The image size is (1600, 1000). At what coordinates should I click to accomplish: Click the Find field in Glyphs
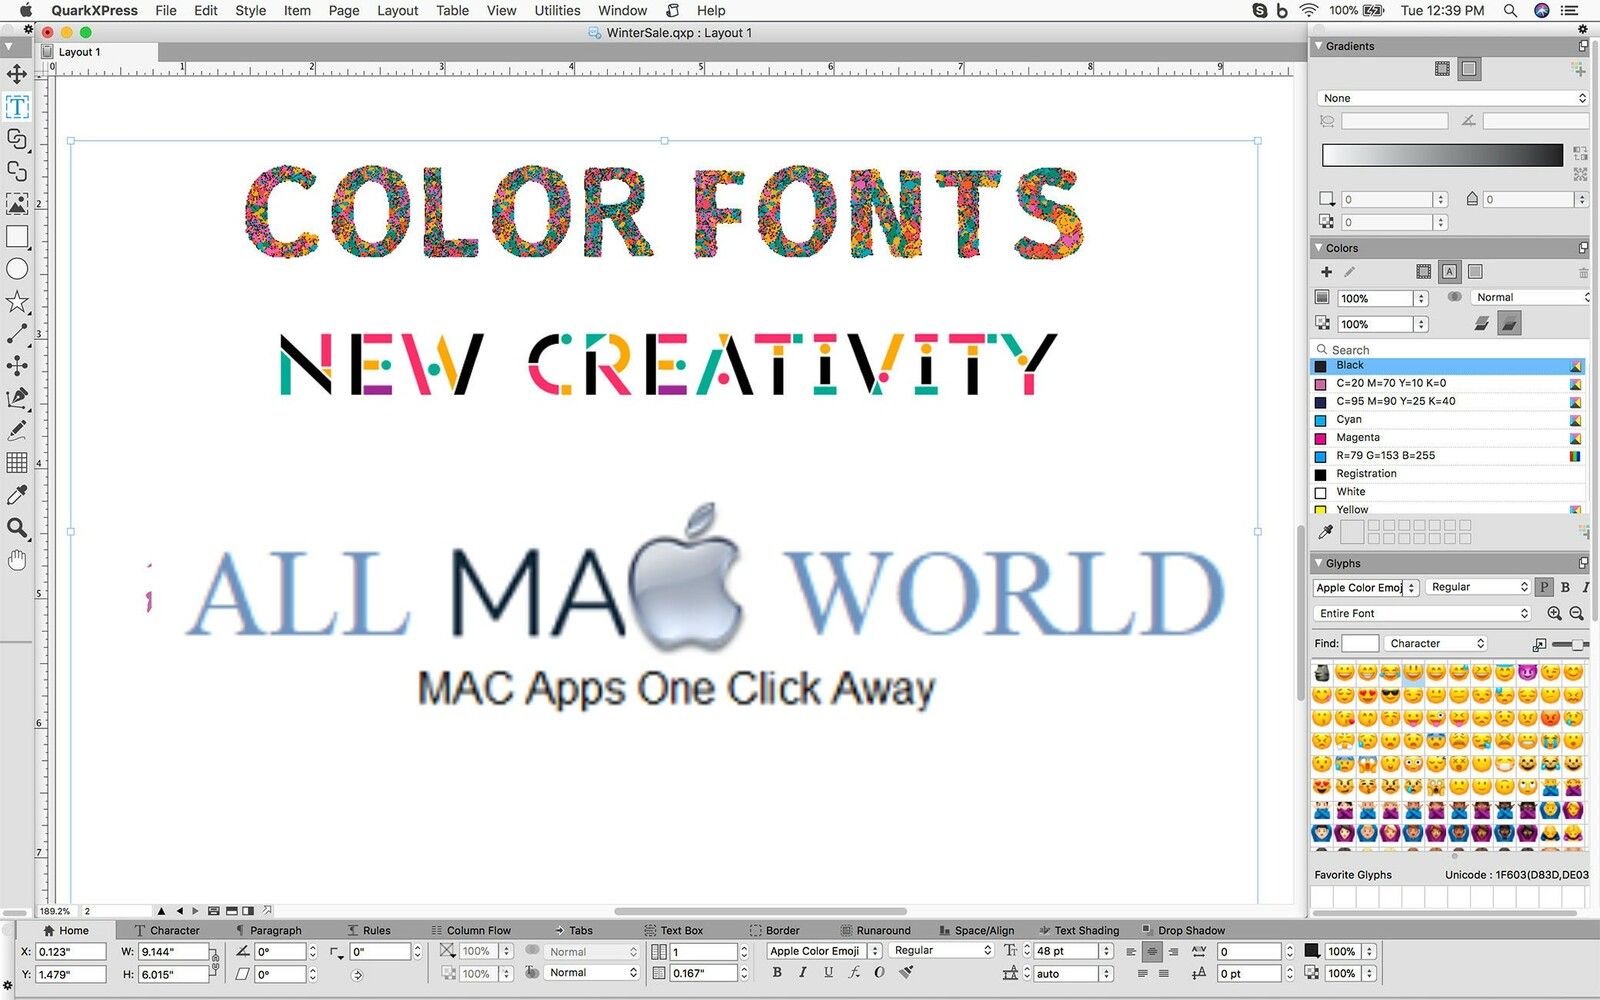coord(1360,643)
